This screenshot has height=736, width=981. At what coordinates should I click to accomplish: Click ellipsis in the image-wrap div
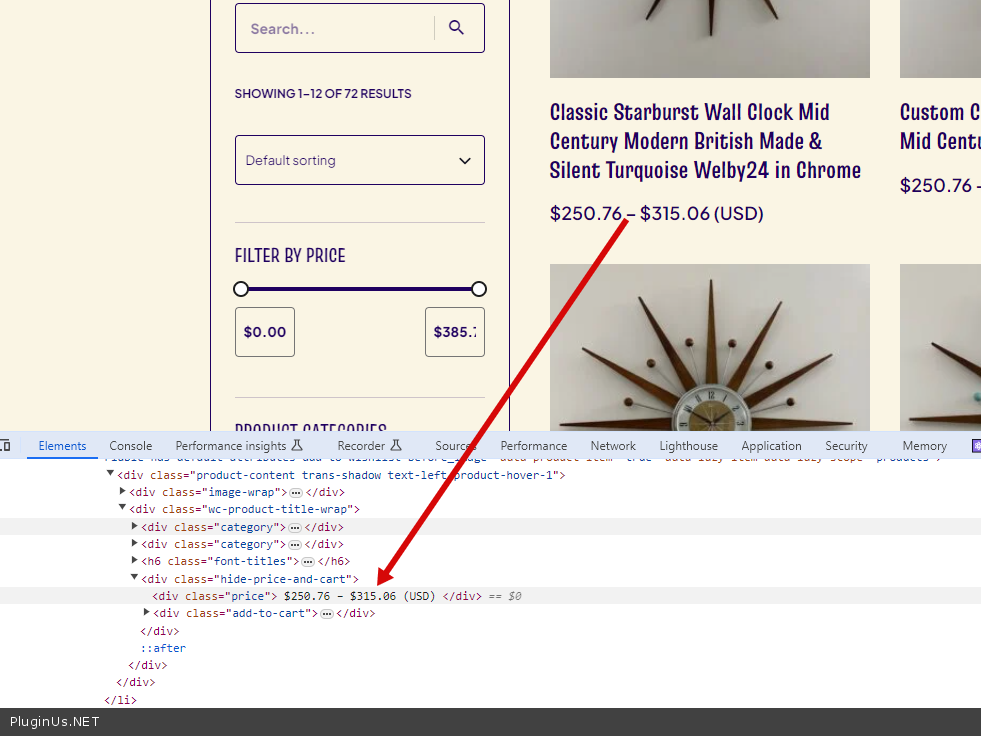coord(295,492)
